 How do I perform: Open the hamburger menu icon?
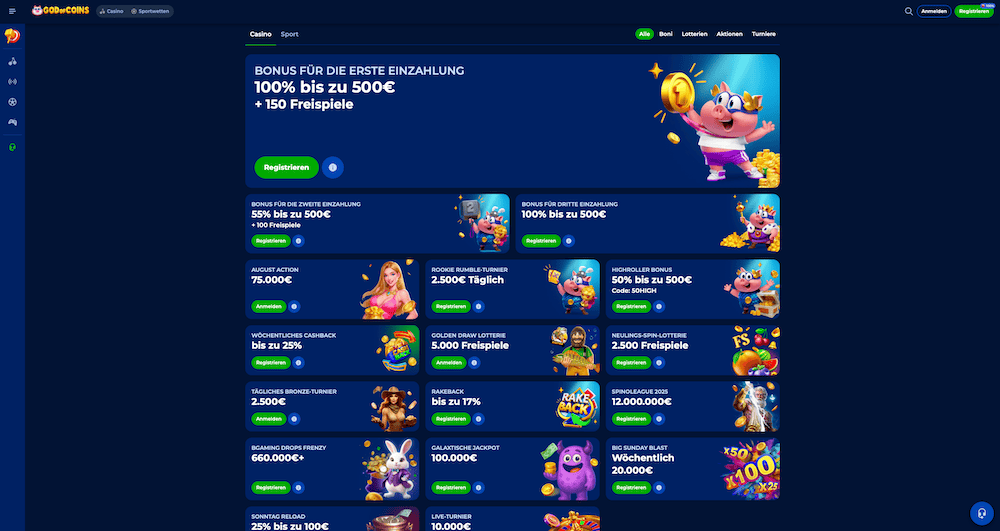(12, 11)
